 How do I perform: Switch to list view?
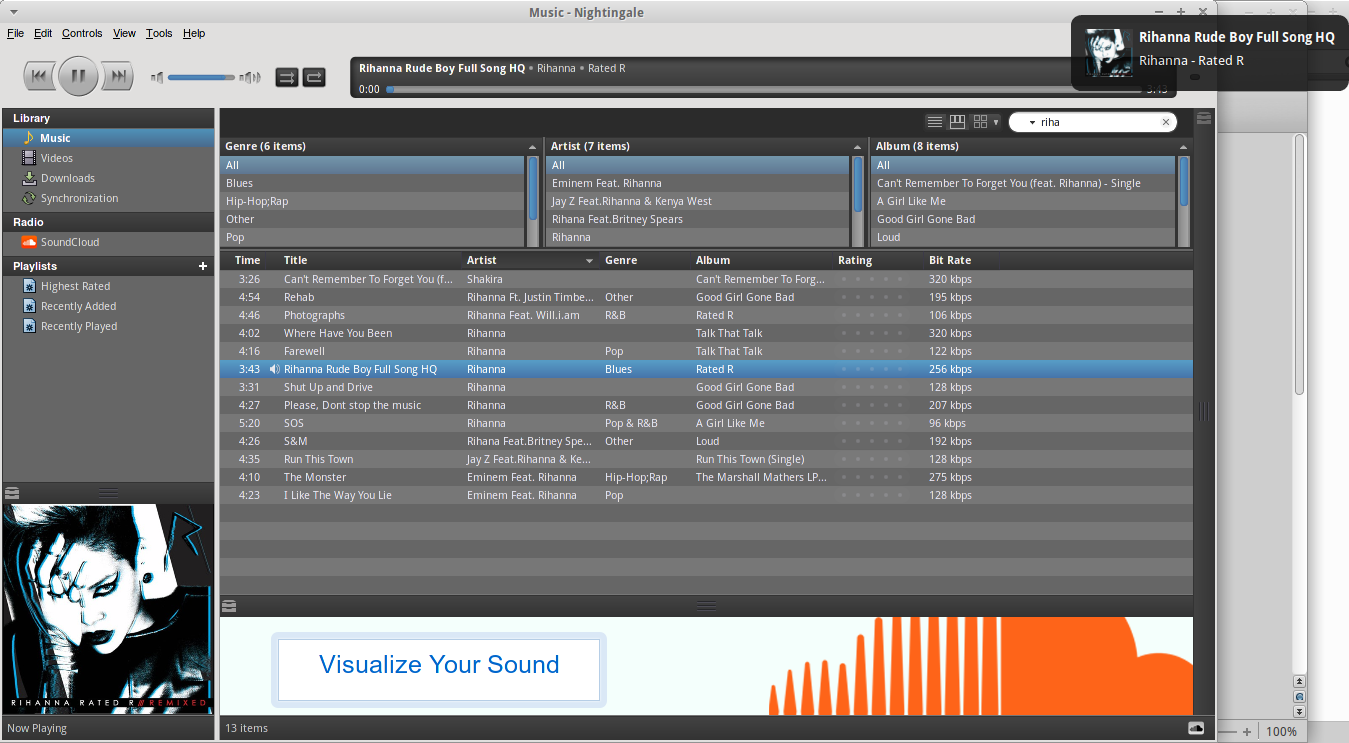(935, 122)
